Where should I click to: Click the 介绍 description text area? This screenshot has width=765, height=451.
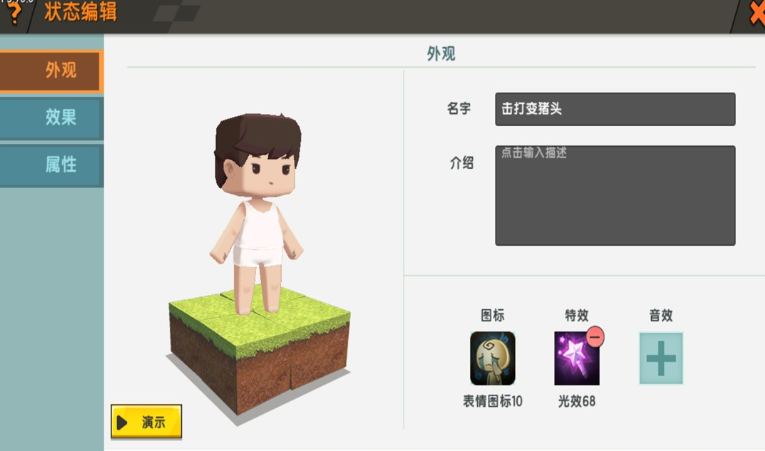pyautogui.click(x=615, y=195)
